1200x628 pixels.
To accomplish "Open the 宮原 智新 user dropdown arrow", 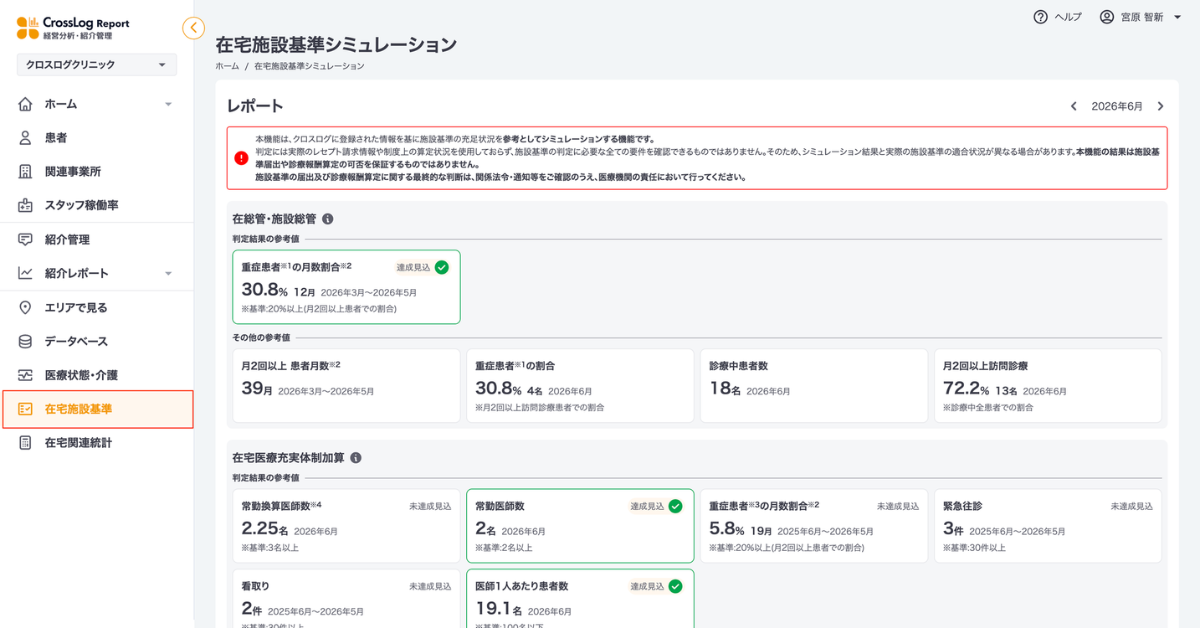I will (1177, 17).
